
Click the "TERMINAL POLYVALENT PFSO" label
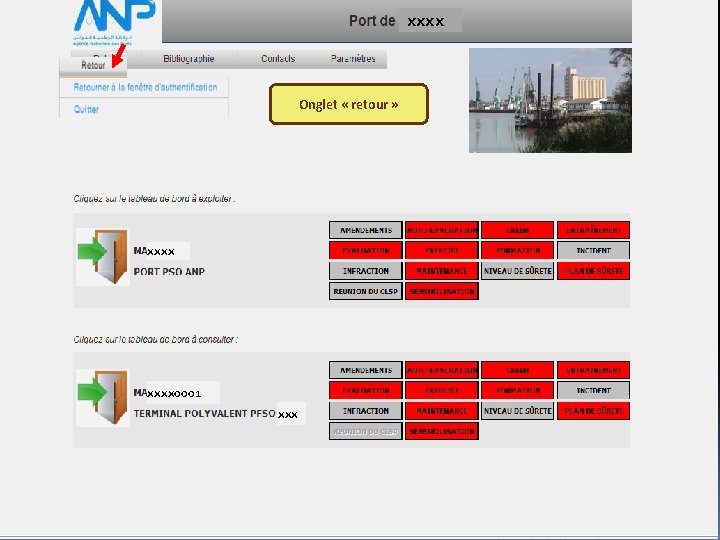pos(204,413)
